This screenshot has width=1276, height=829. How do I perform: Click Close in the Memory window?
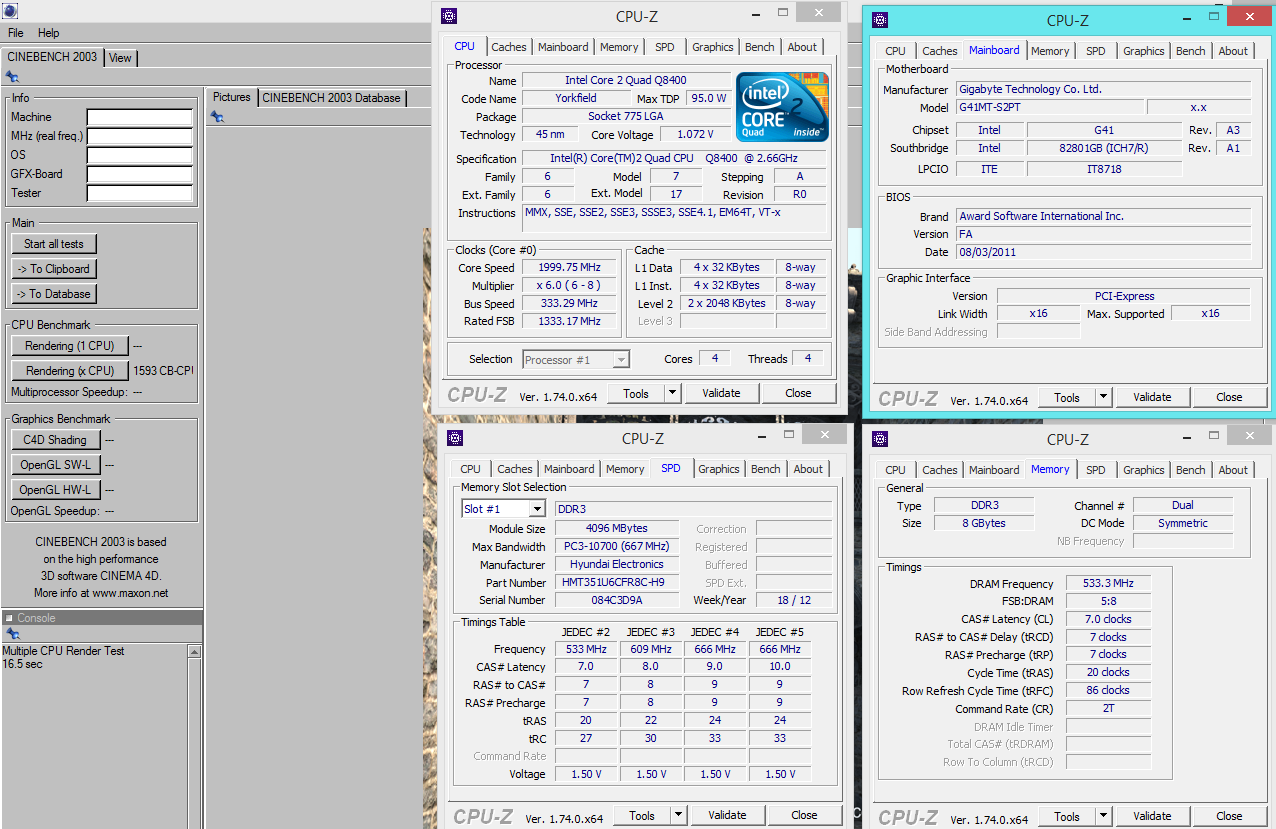tap(1229, 816)
